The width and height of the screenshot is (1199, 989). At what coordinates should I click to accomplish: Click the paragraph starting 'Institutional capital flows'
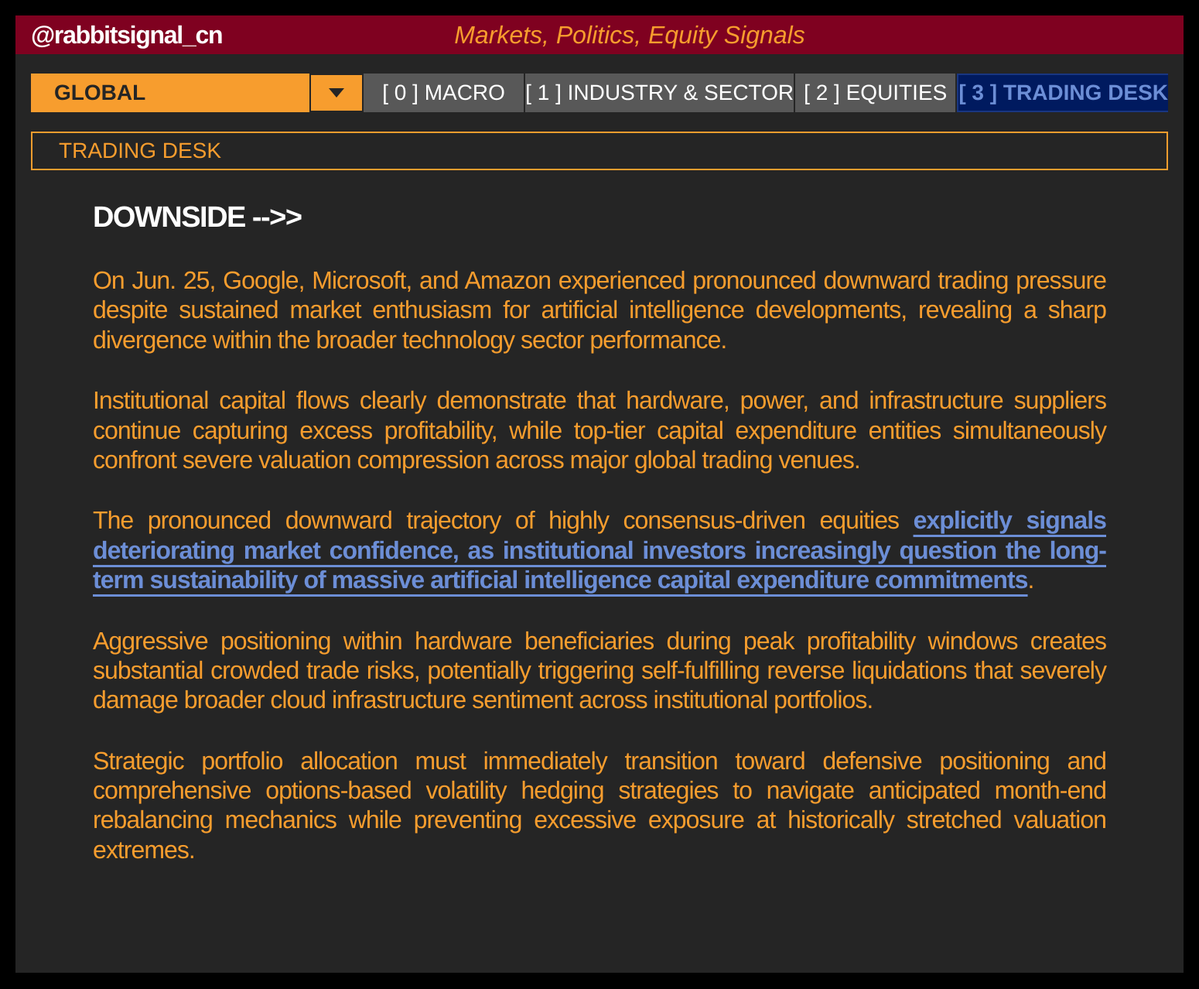(x=600, y=430)
